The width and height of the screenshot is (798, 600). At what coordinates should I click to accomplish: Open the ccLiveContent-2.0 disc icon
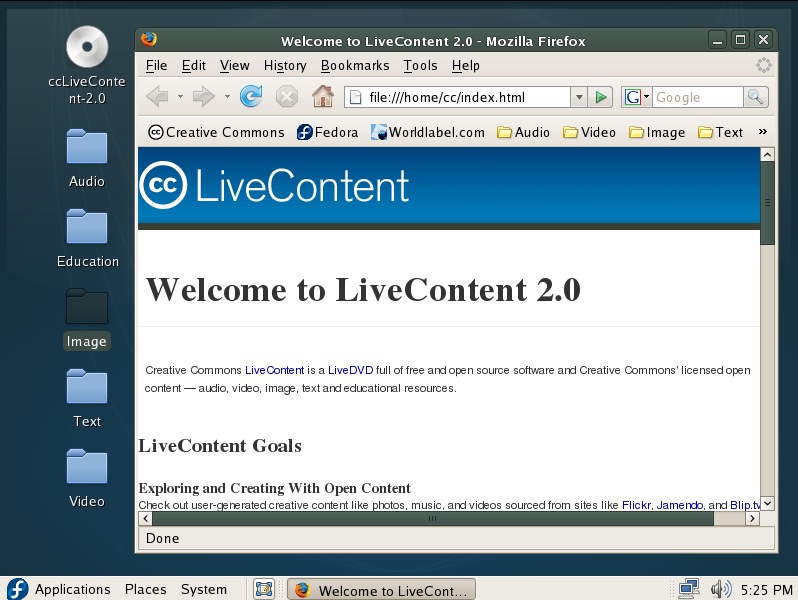(x=87, y=47)
